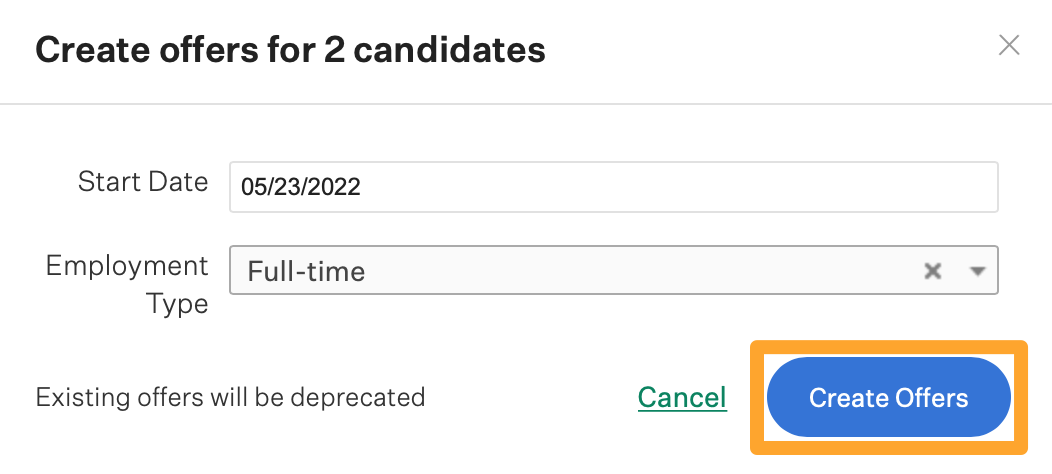Click the Full-time selected value text
Screen dimensions: 1052x474
click(x=307, y=271)
